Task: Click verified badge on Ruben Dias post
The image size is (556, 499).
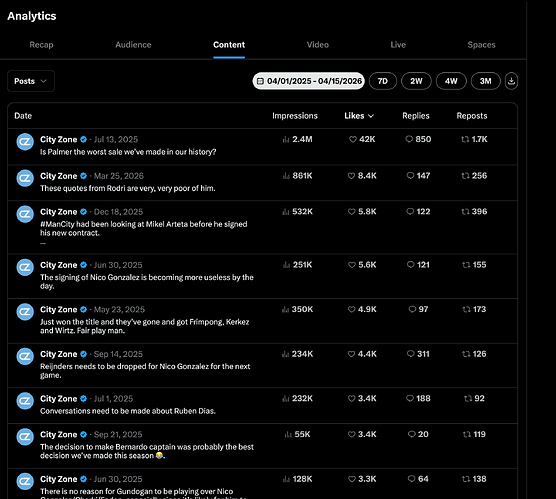Action: click(83, 399)
